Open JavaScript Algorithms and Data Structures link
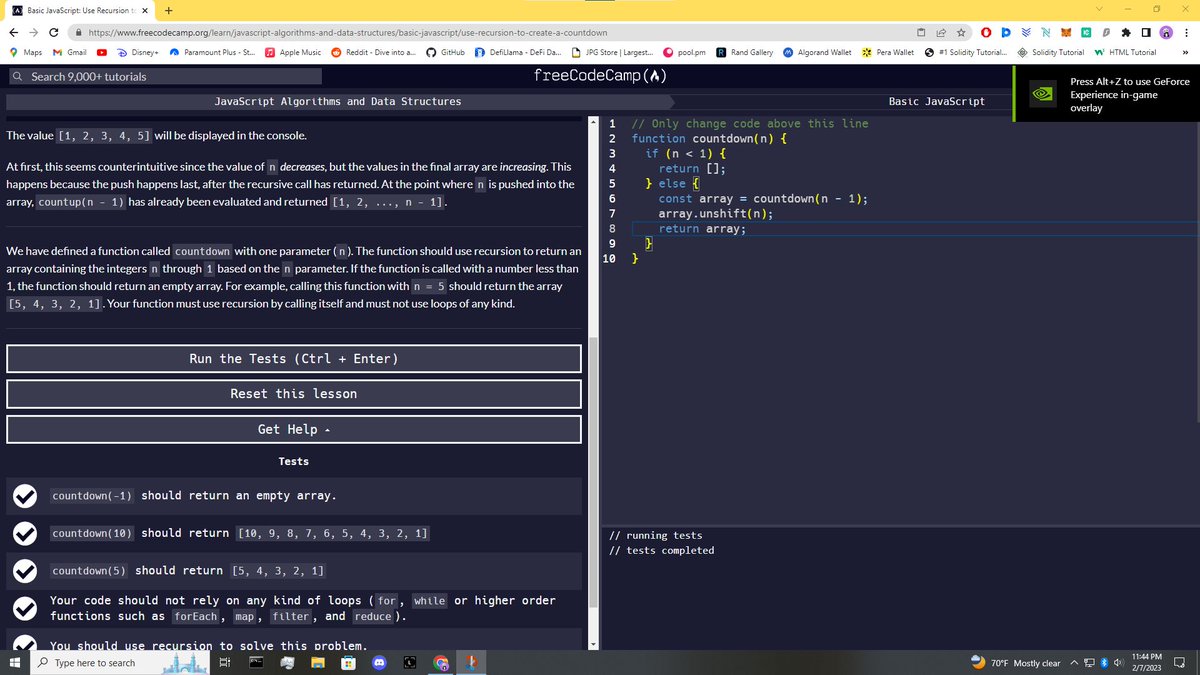This screenshot has height=675, width=1200. (338, 101)
